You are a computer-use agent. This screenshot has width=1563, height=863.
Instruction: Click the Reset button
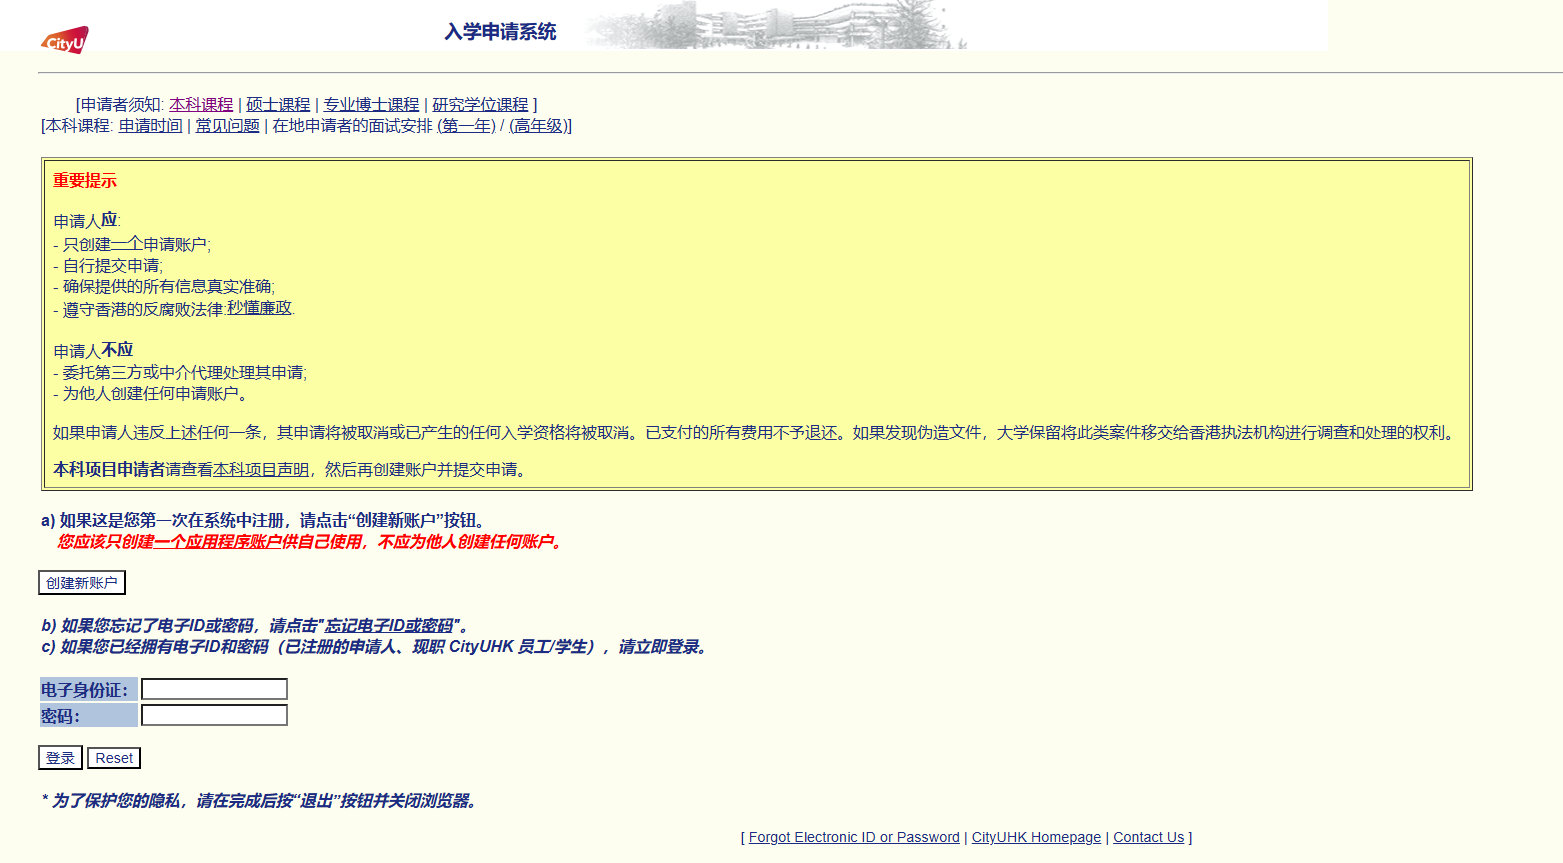(x=114, y=758)
